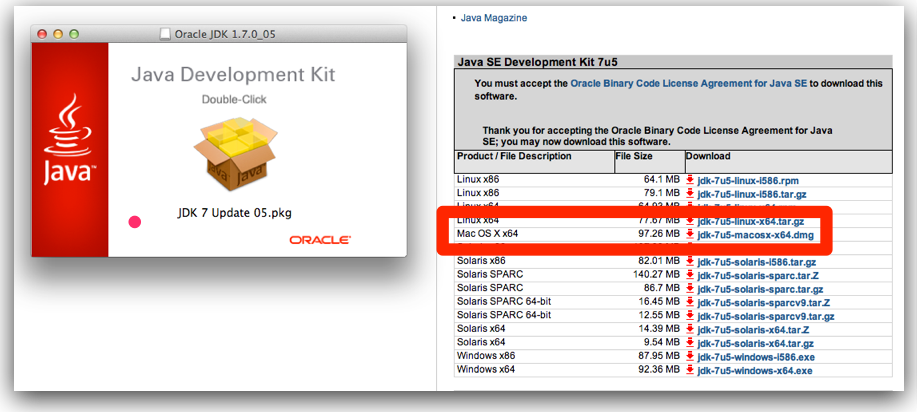This screenshot has height=412, width=917.
Task: Click the '82.01 MB' file size cell
Action: coord(660,261)
